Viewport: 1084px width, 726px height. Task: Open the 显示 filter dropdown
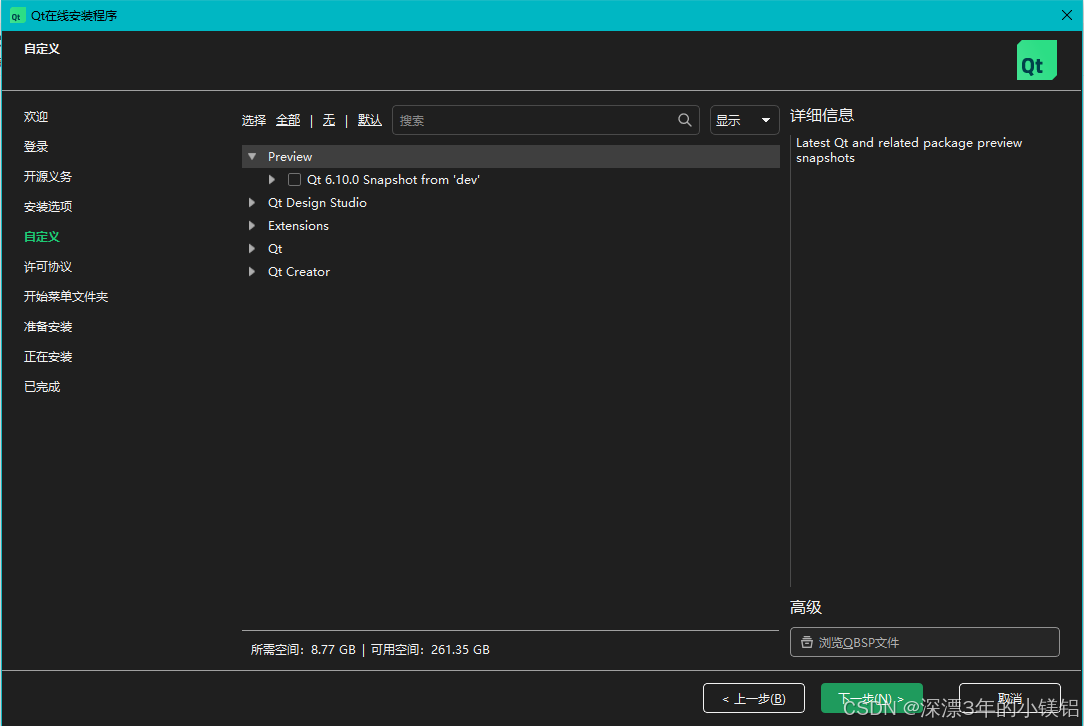tap(745, 120)
